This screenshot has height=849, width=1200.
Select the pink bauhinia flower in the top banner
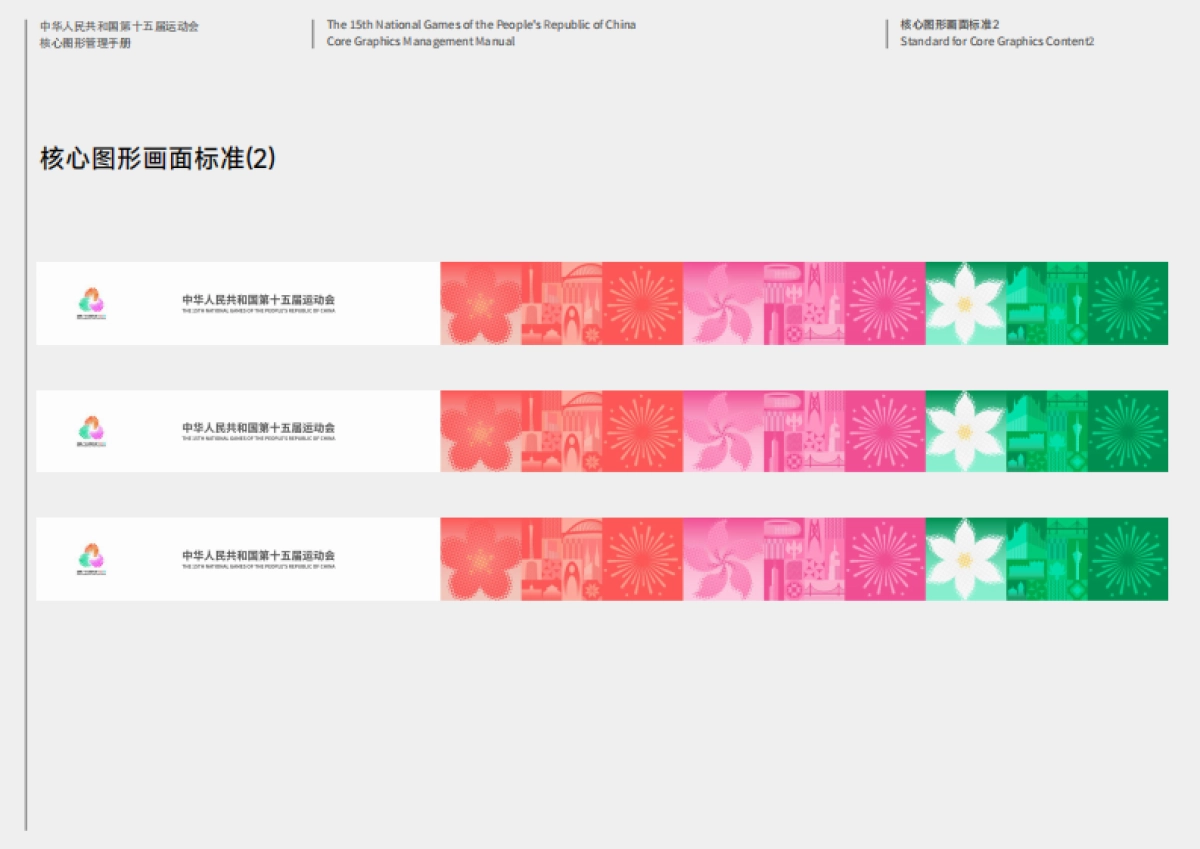click(723, 303)
